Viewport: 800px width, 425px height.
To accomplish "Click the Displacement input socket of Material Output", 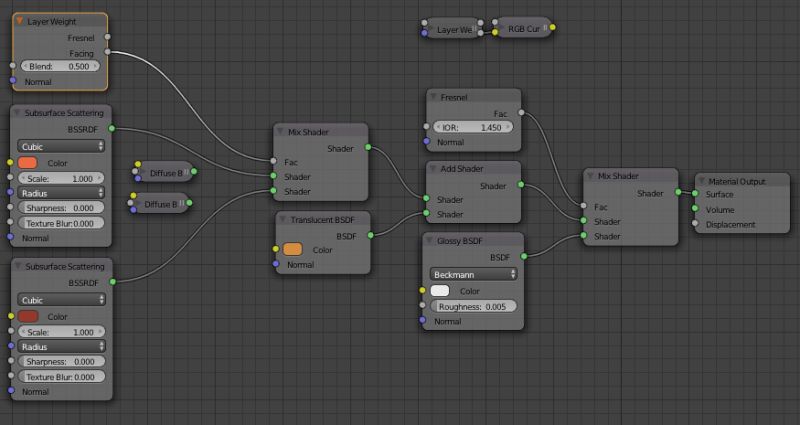I will (695, 223).
